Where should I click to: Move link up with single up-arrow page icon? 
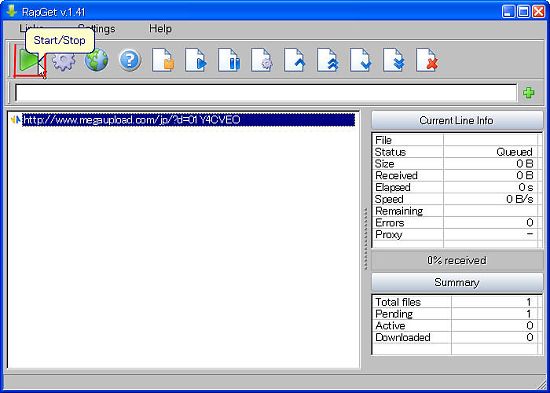(x=295, y=60)
